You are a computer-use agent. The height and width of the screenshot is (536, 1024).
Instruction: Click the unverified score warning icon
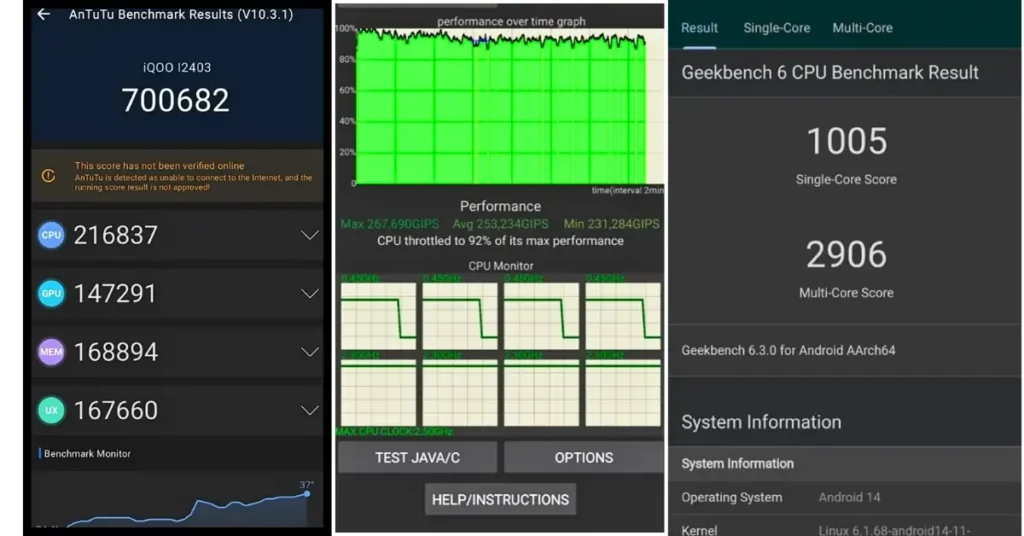48,176
